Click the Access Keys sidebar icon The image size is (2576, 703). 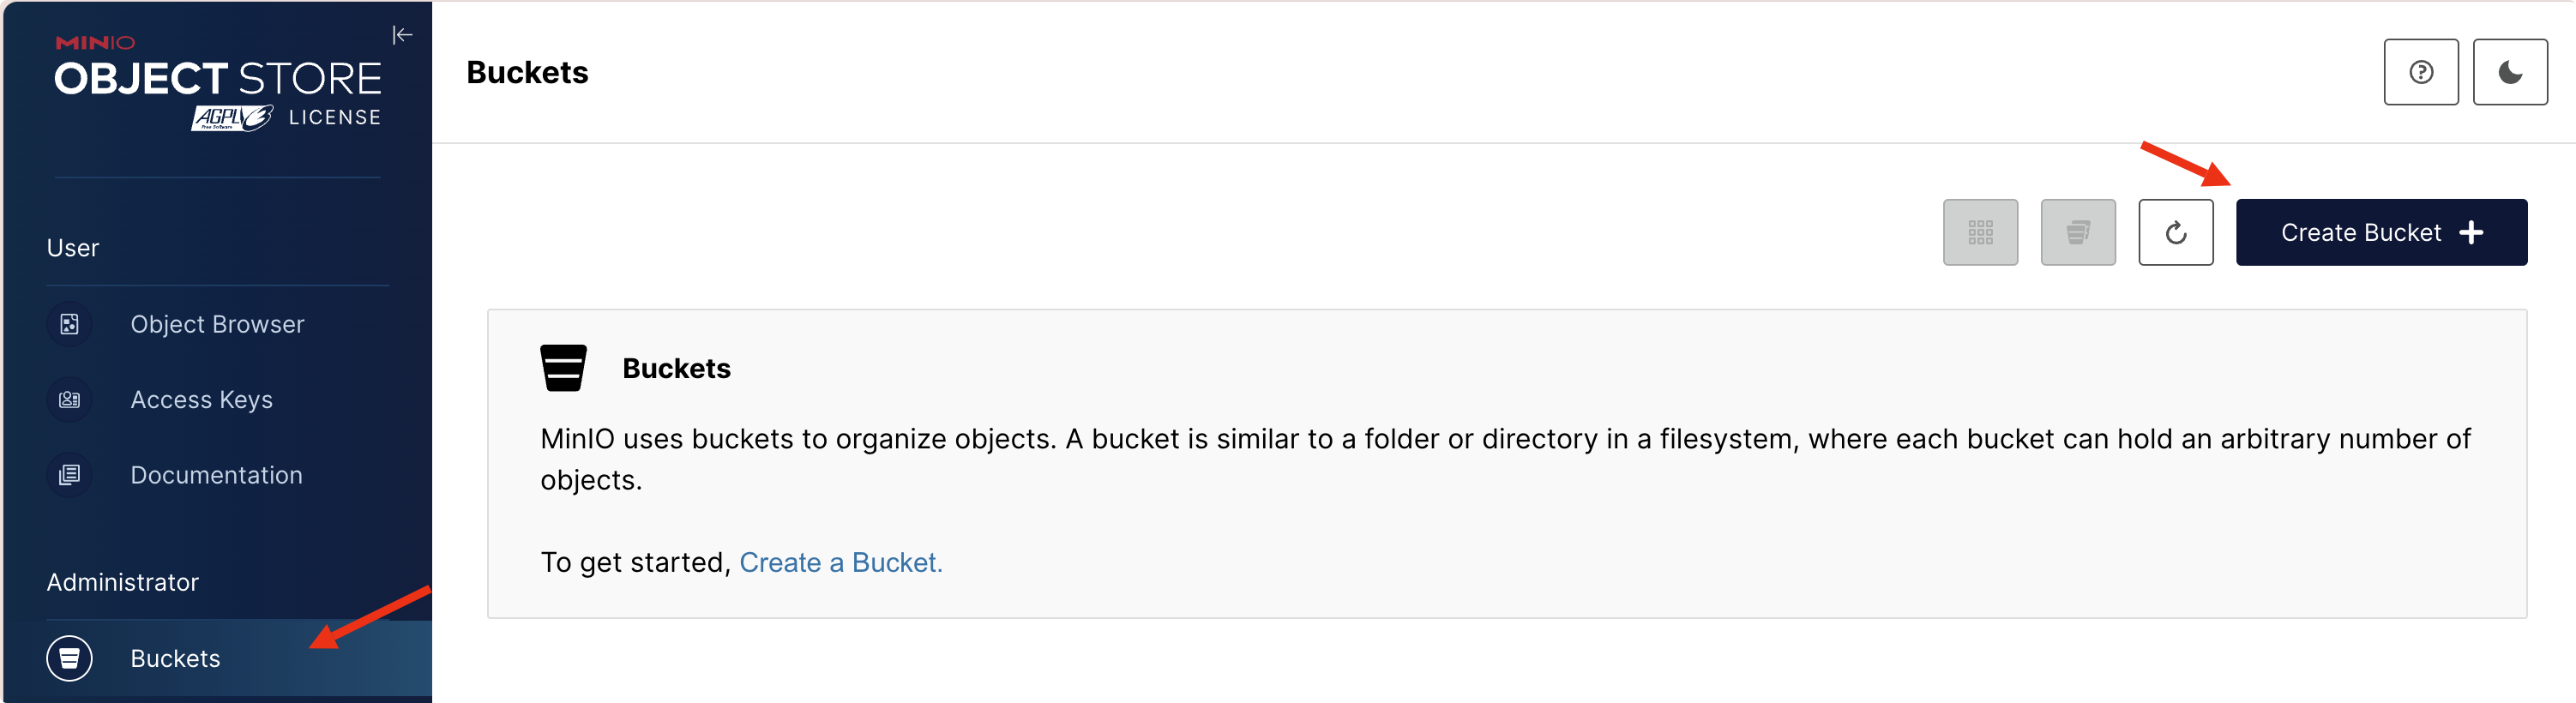coord(69,399)
